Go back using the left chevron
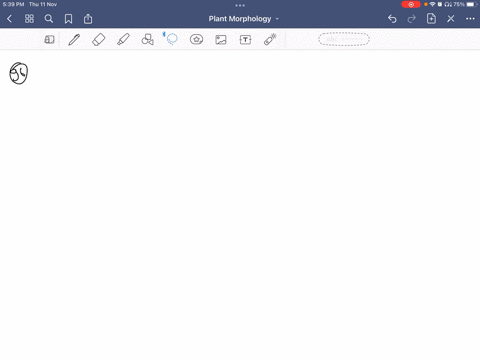 click(x=10, y=19)
